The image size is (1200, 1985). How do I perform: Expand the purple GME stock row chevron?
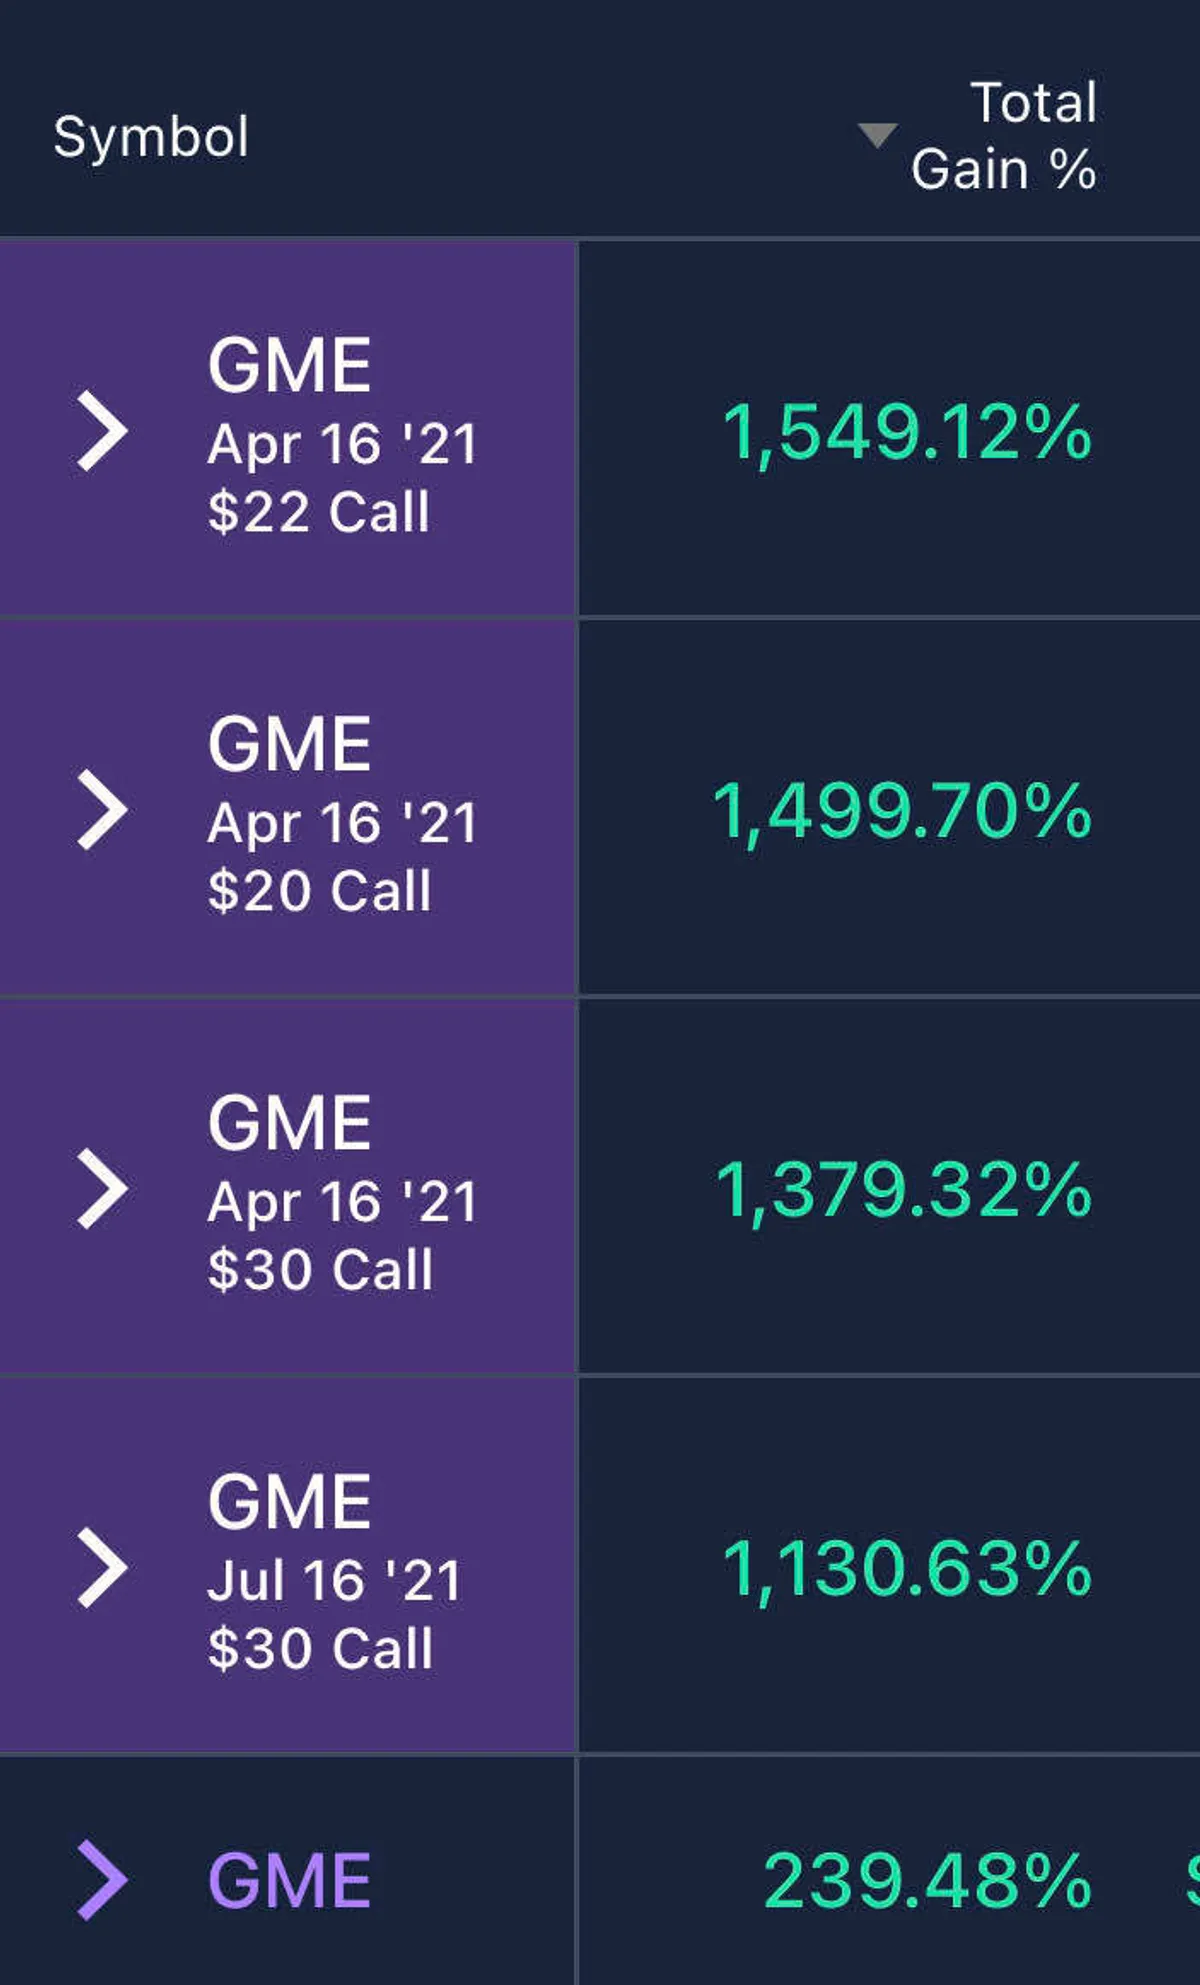coord(103,1880)
